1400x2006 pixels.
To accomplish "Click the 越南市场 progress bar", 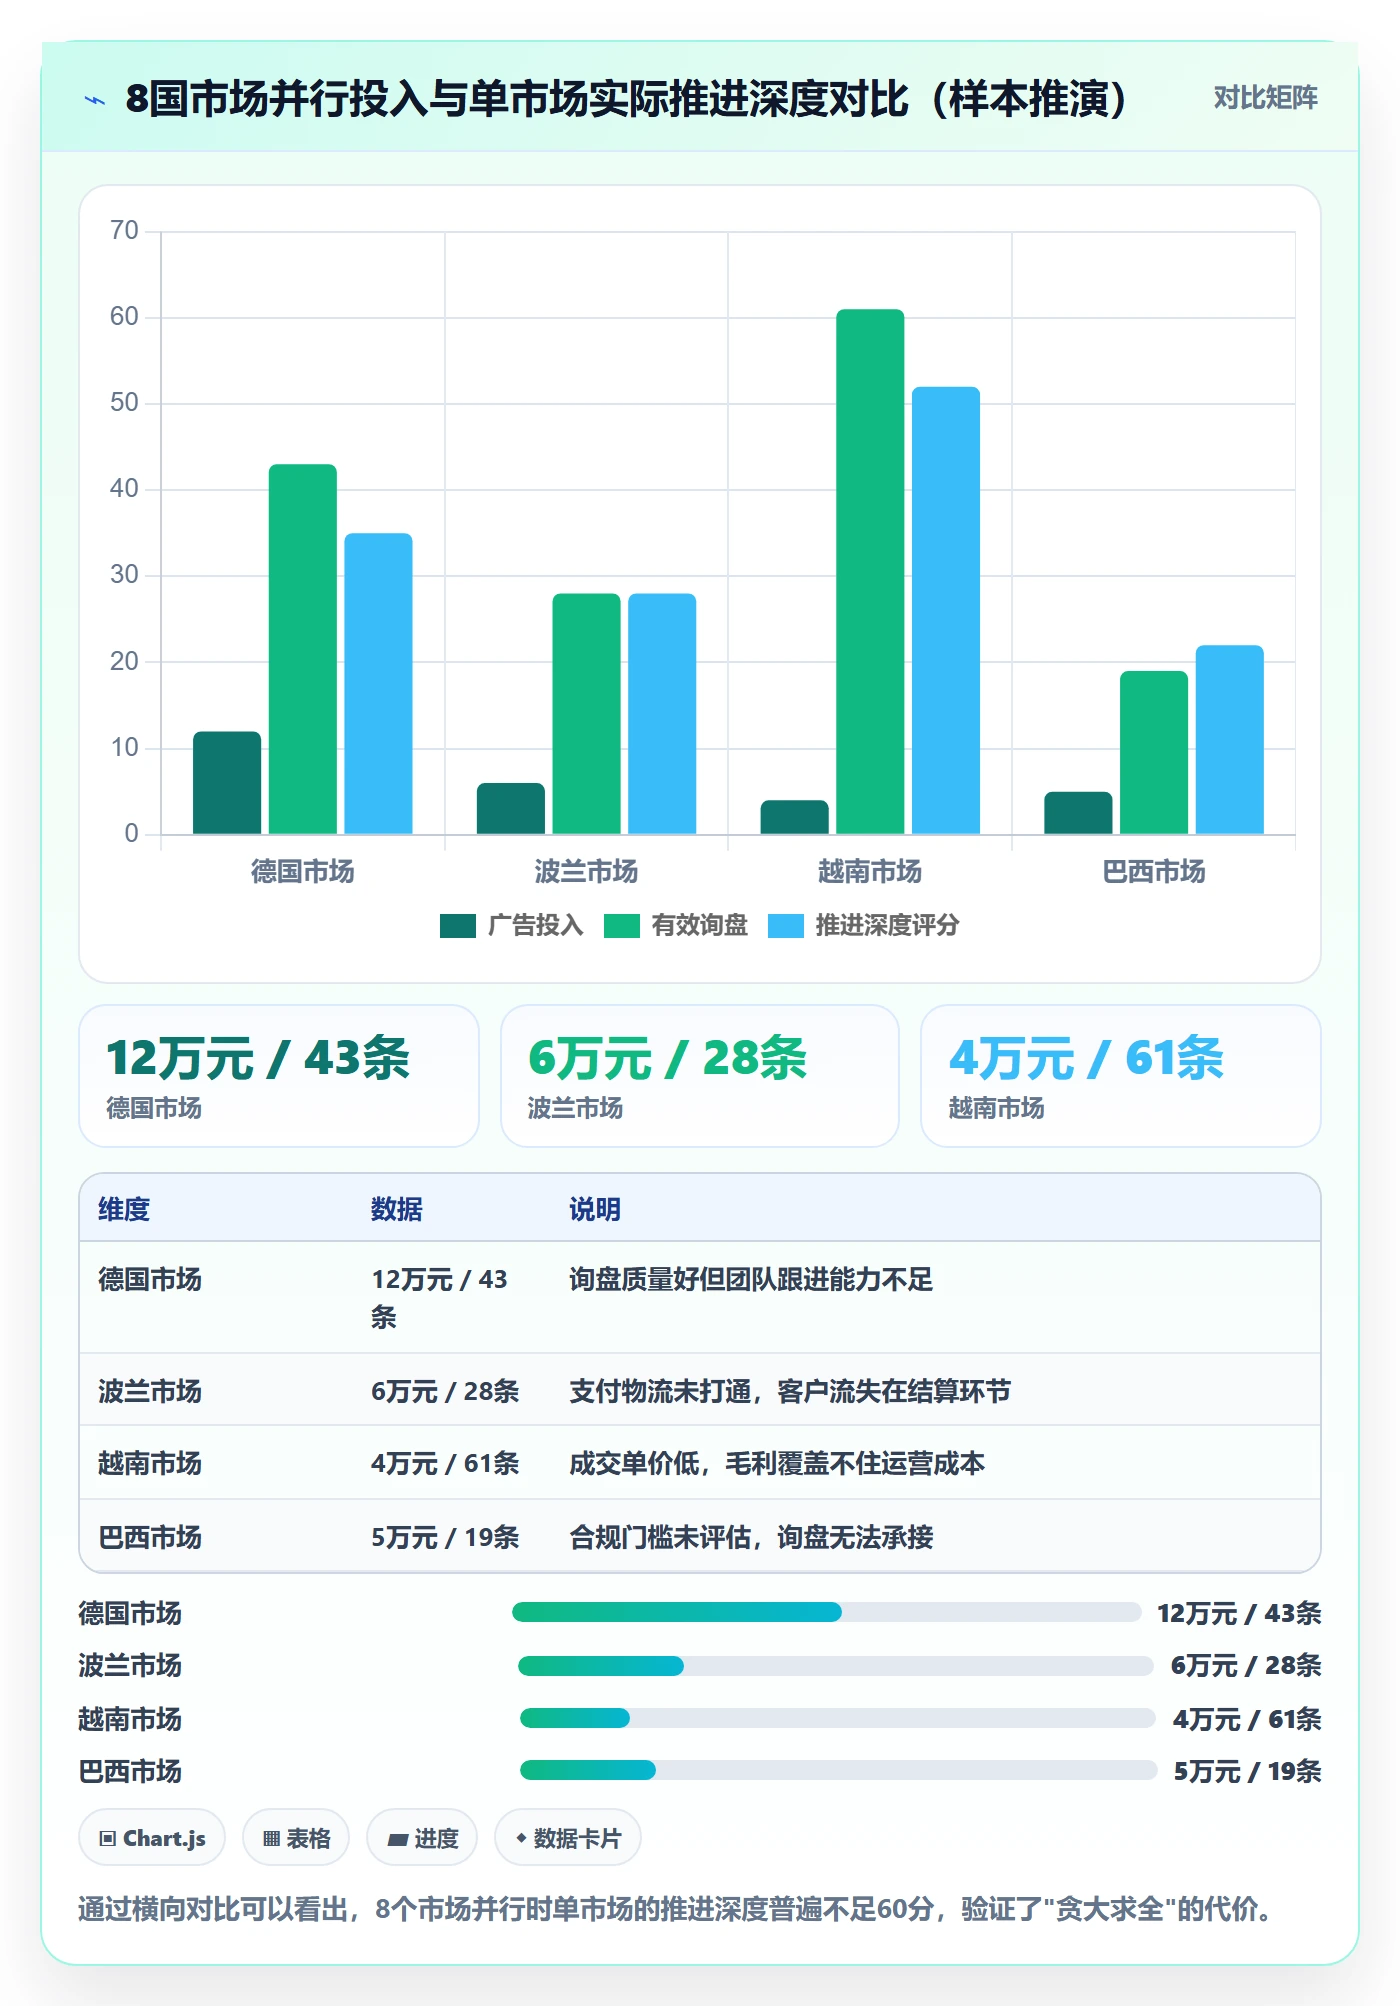I will [838, 1718].
